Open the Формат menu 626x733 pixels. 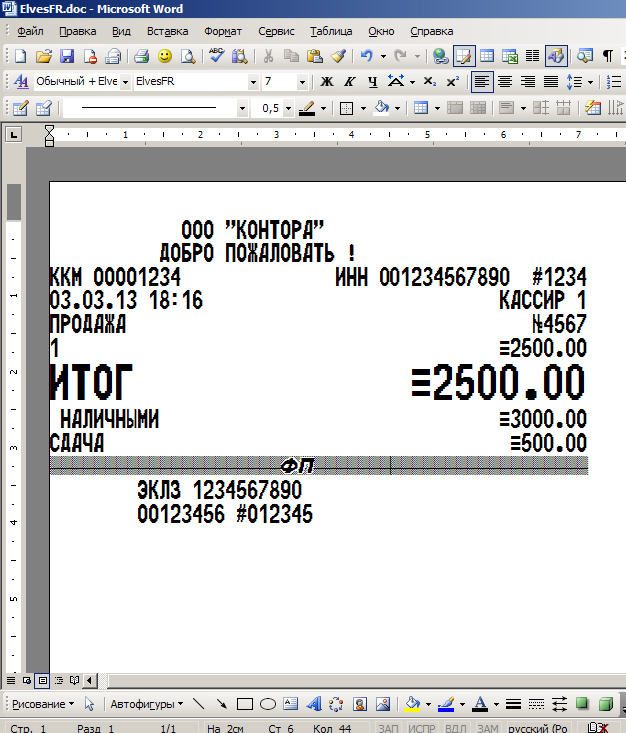click(x=222, y=31)
